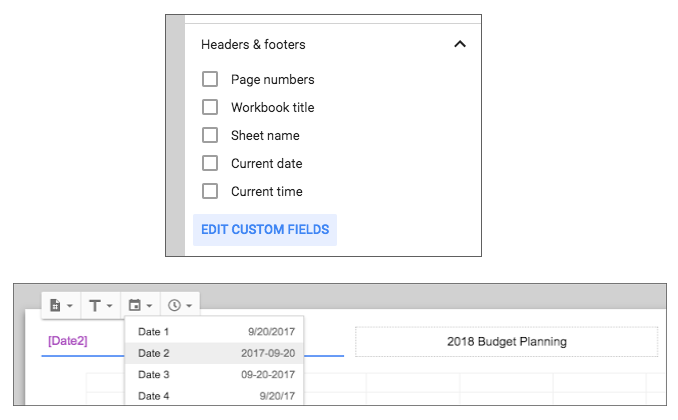Pick Date 3 format 09-20-2017
The image size is (678, 420).
click(214, 375)
